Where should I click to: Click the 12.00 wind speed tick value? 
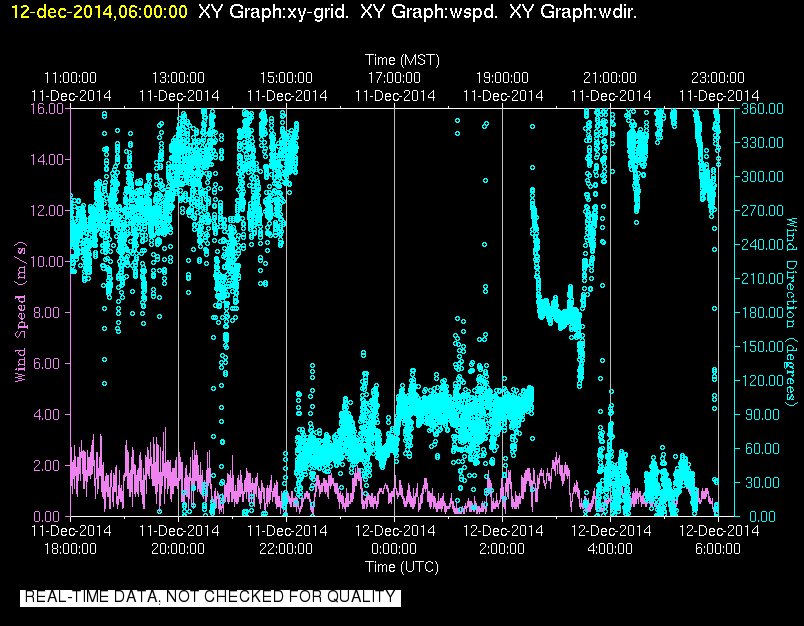point(47,211)
